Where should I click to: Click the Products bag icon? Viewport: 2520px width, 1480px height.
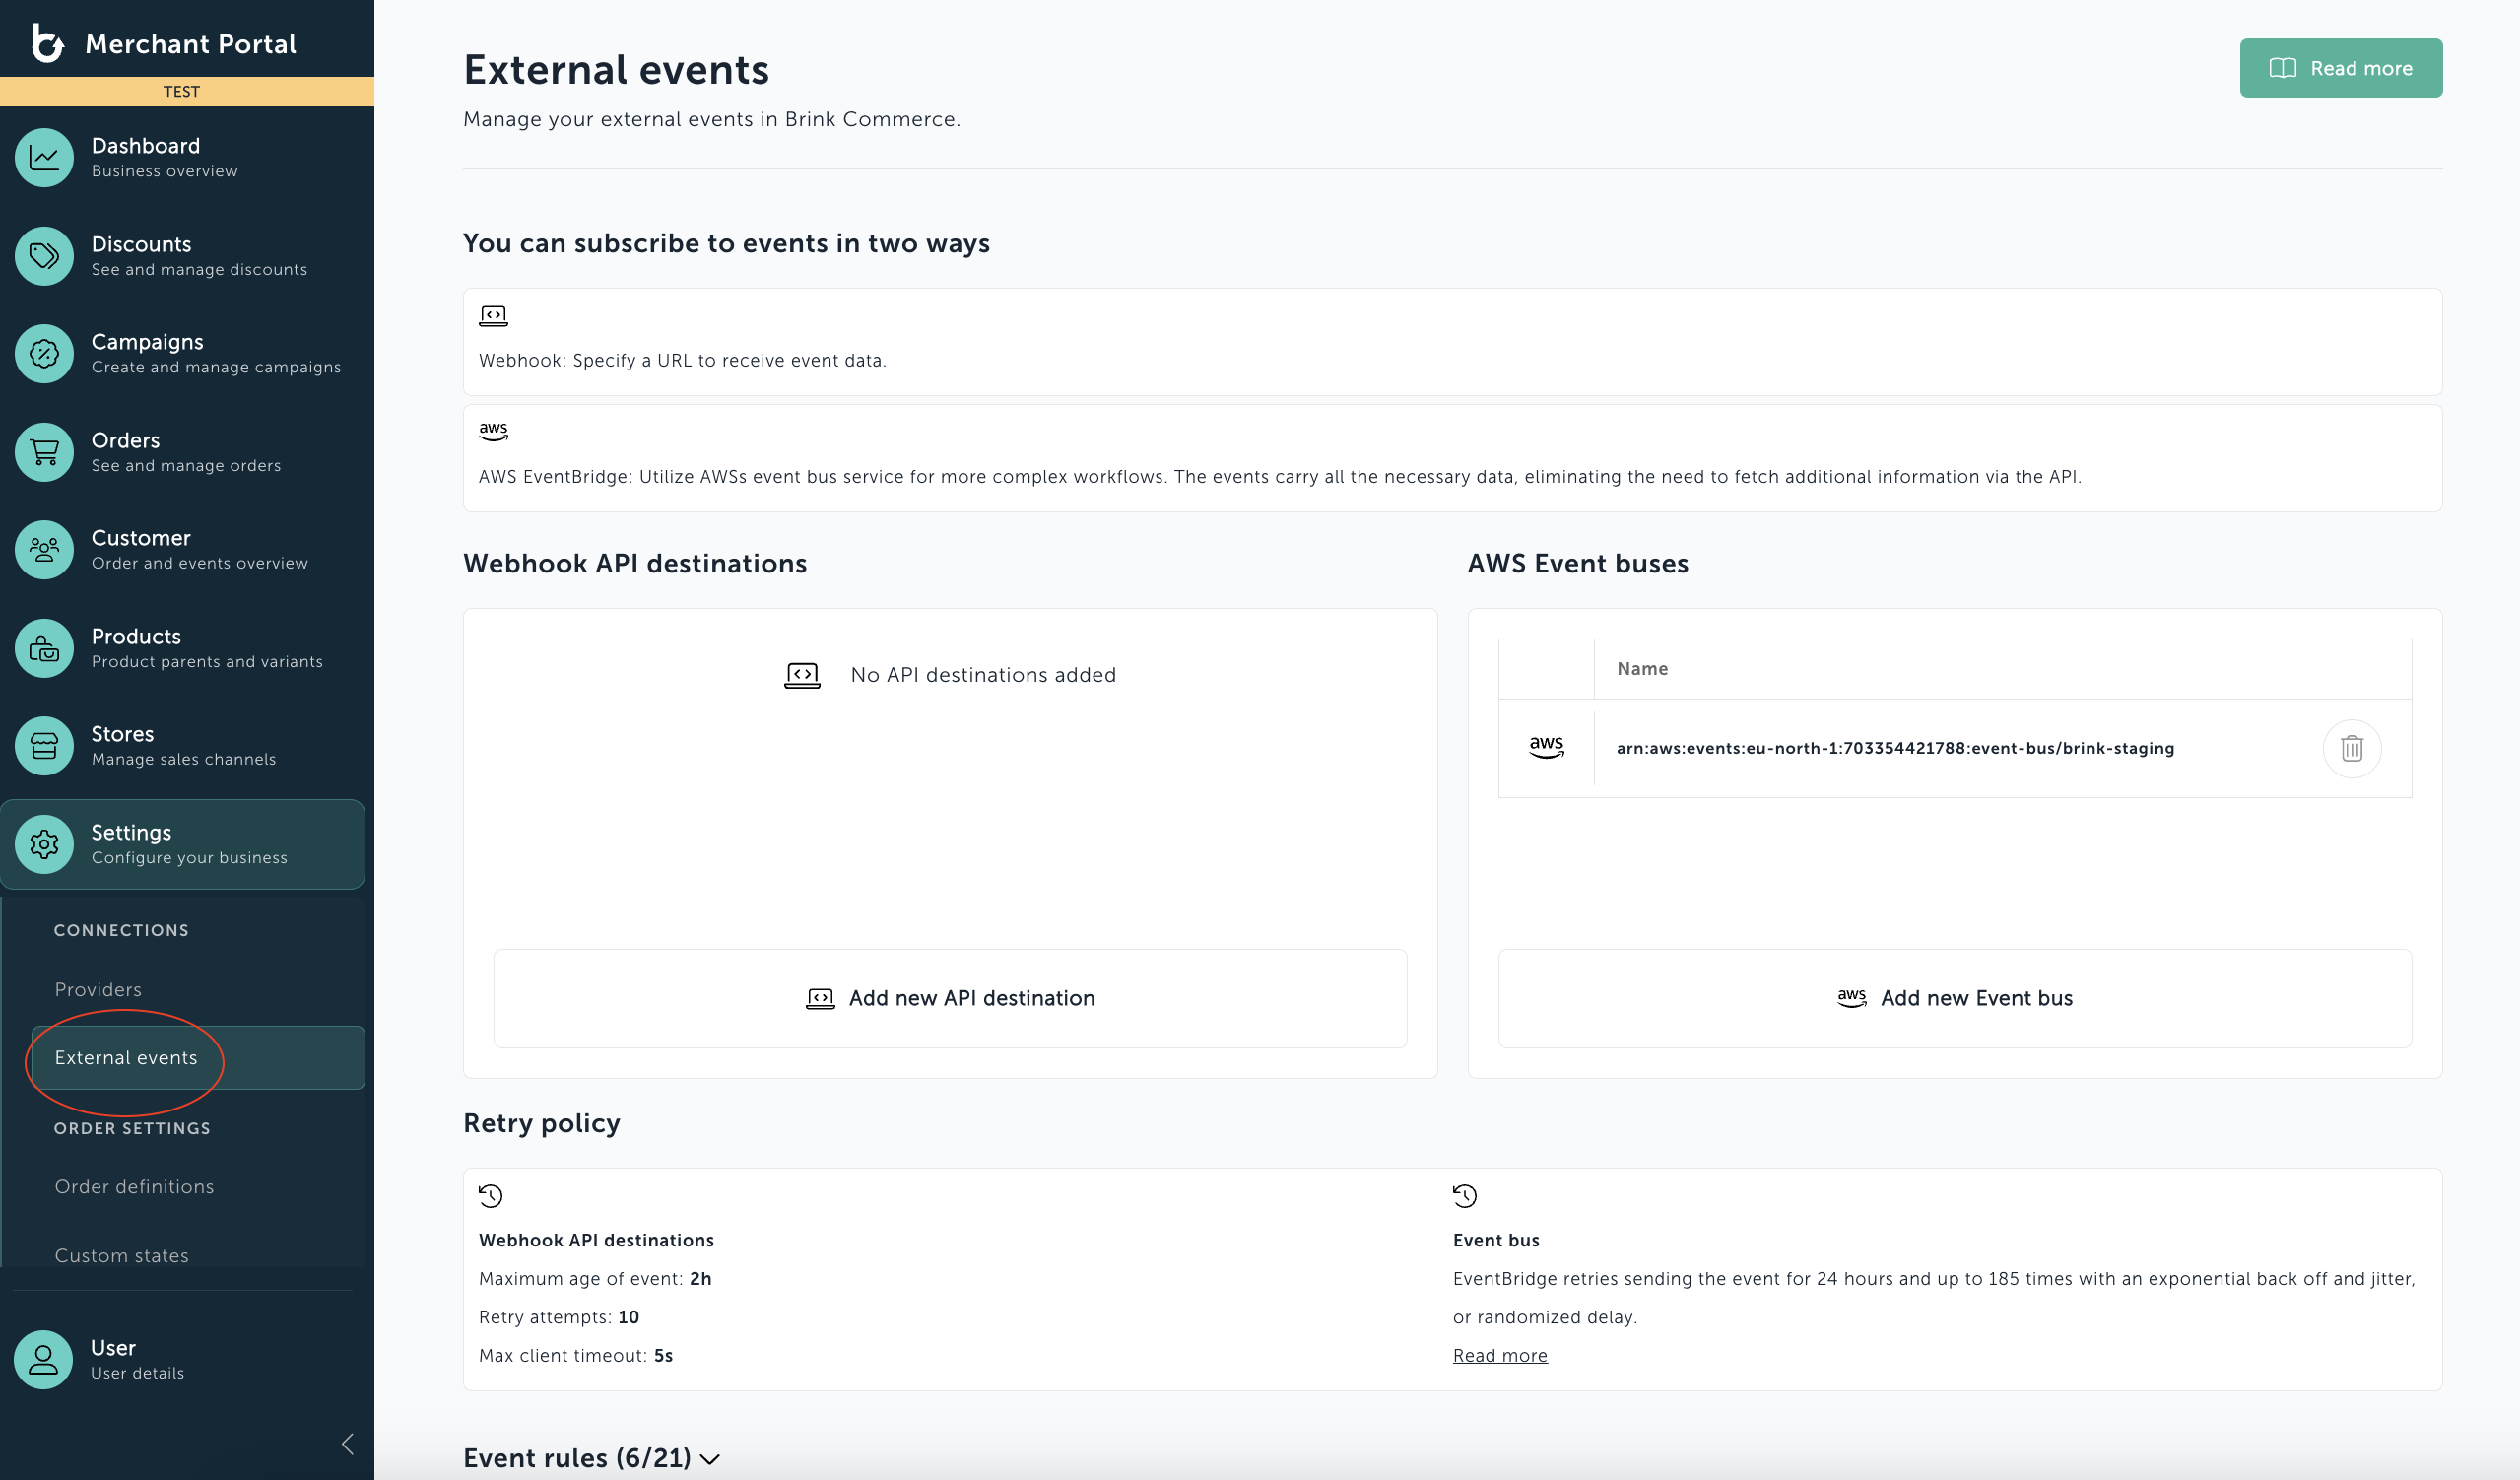[44, 648]
